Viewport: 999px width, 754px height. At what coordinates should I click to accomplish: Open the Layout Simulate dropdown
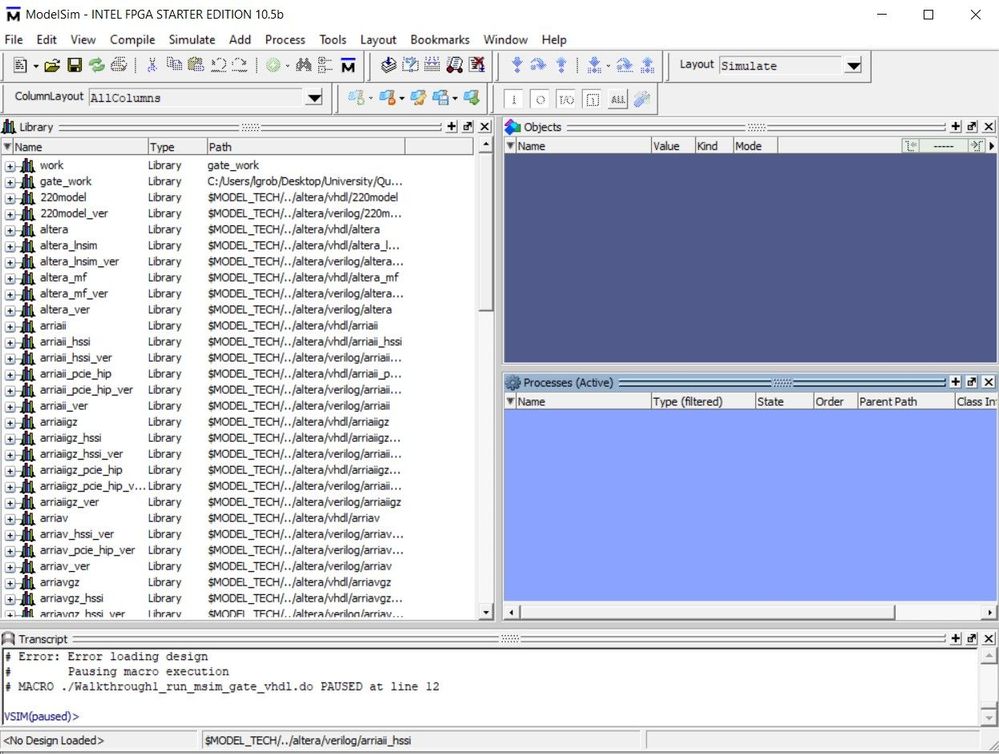point(852,66)
